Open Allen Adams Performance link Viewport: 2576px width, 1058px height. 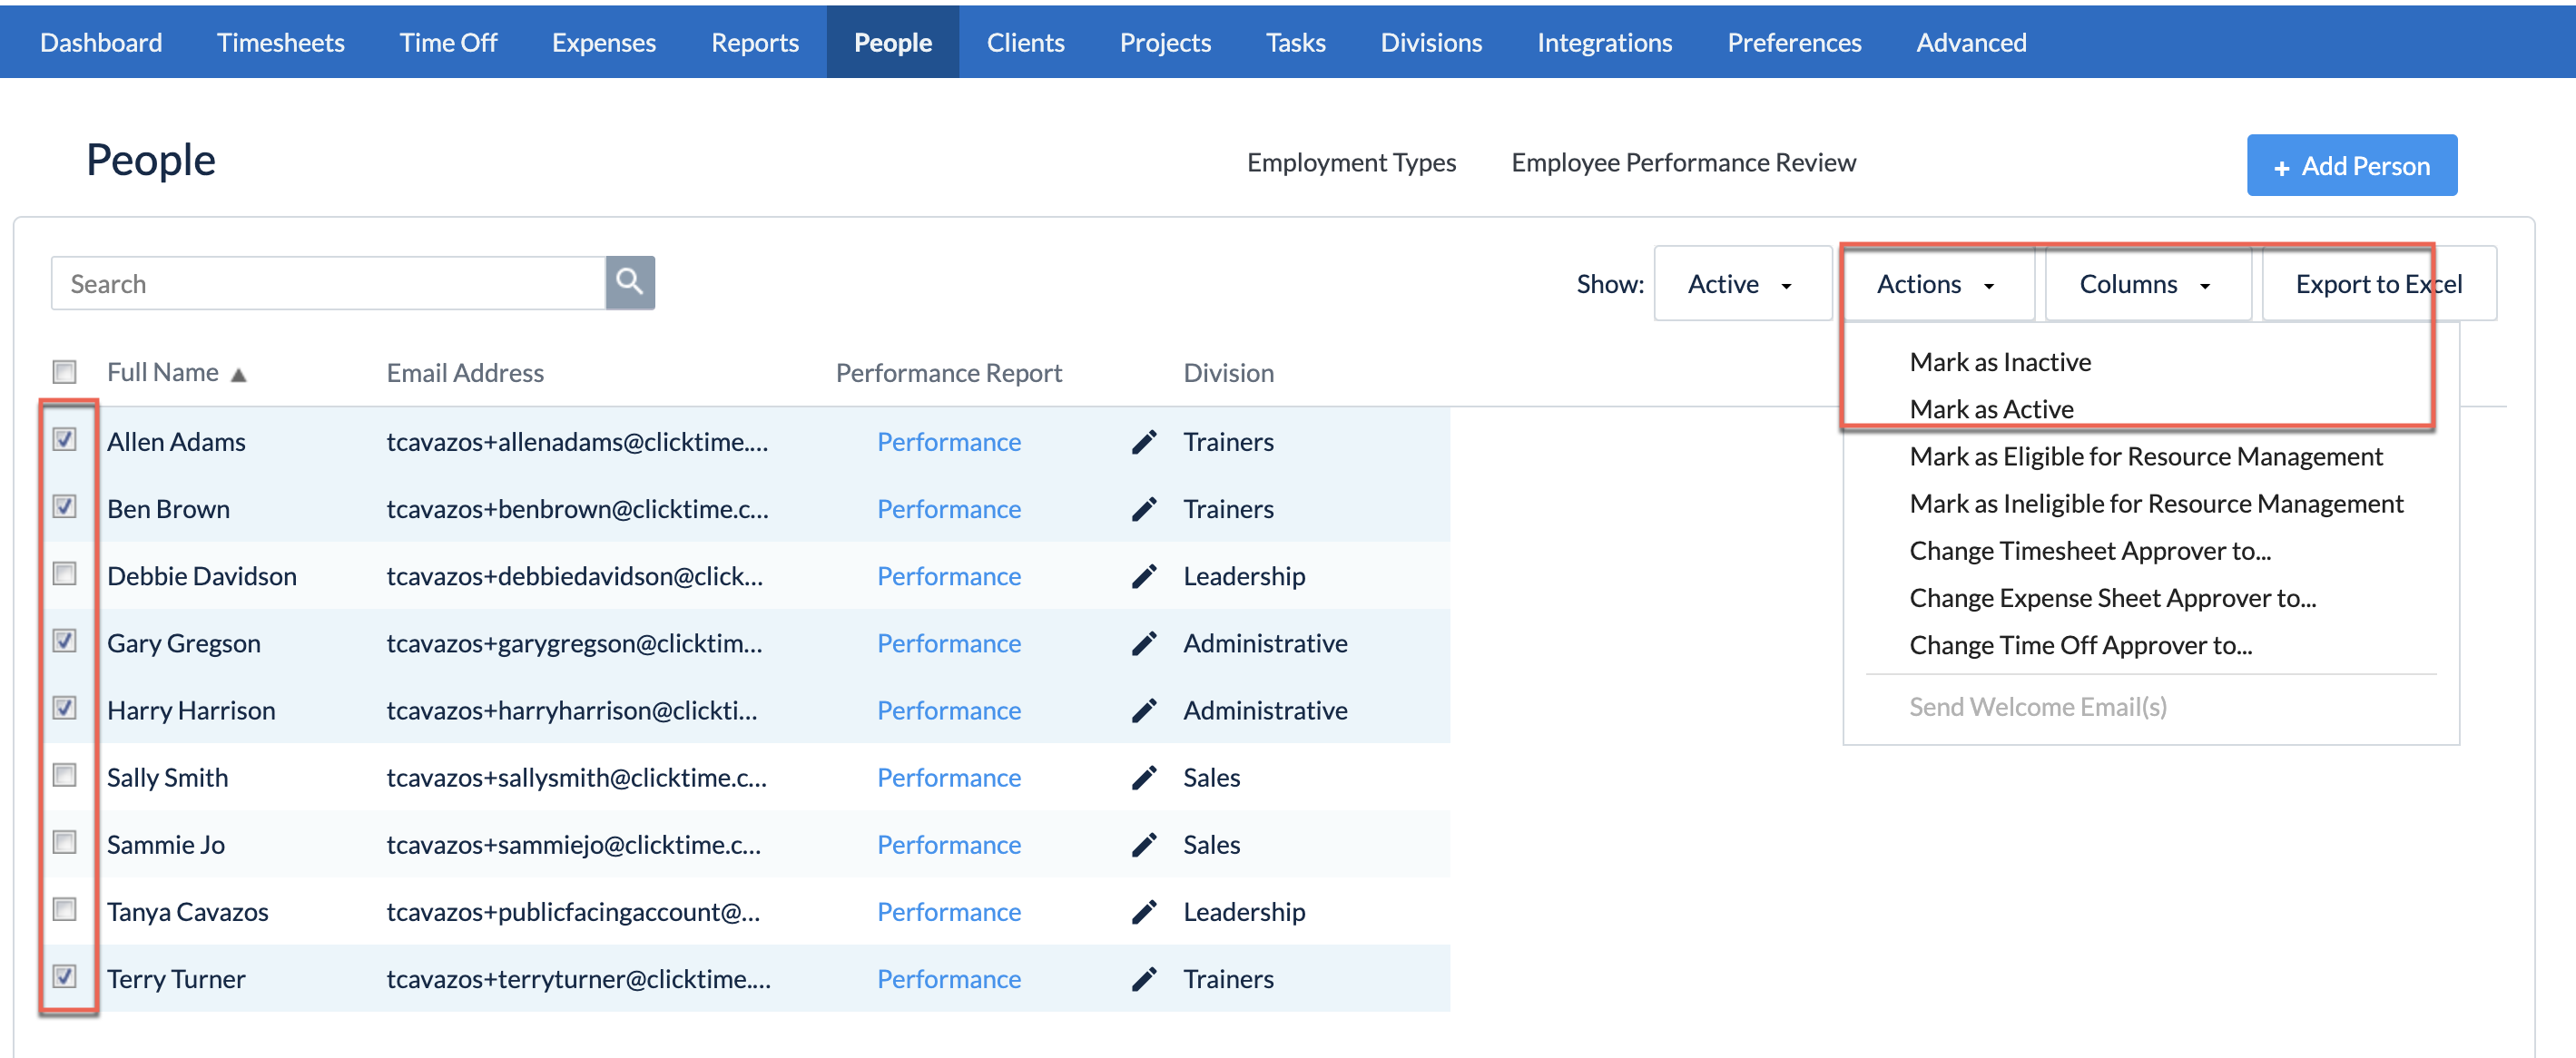pos(949,442)
